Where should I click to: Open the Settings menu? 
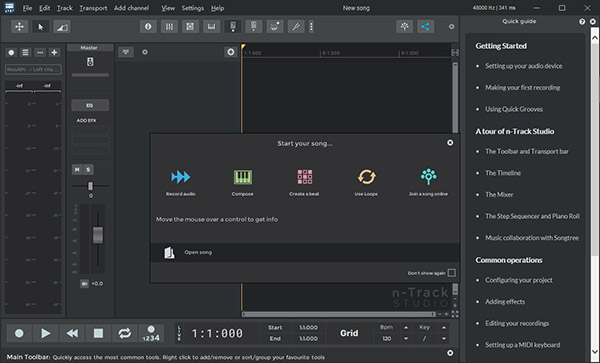click(192, 8)
